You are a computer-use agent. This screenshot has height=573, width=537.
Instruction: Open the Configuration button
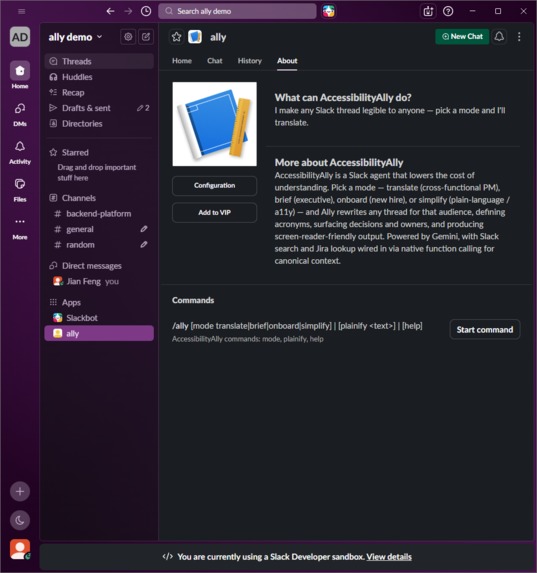[215, 186]
